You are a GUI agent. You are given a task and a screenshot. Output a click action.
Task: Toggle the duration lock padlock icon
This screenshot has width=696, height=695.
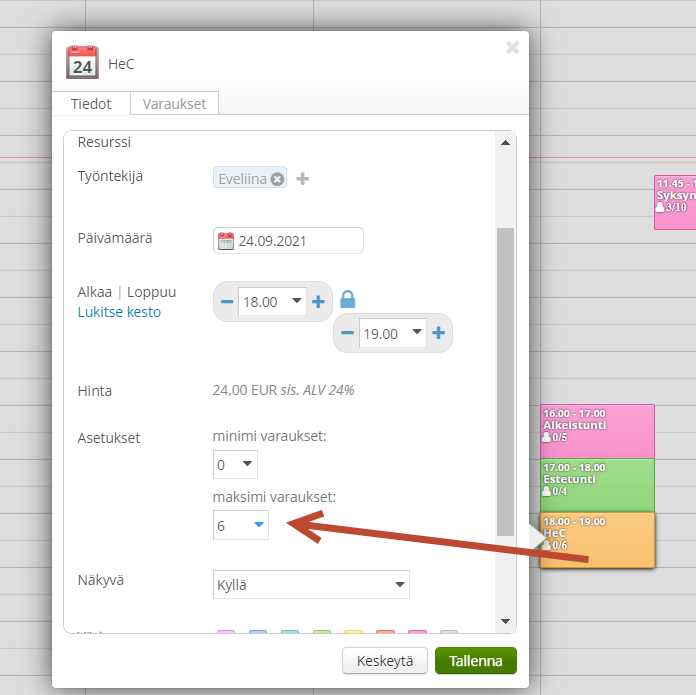point(348,299)
